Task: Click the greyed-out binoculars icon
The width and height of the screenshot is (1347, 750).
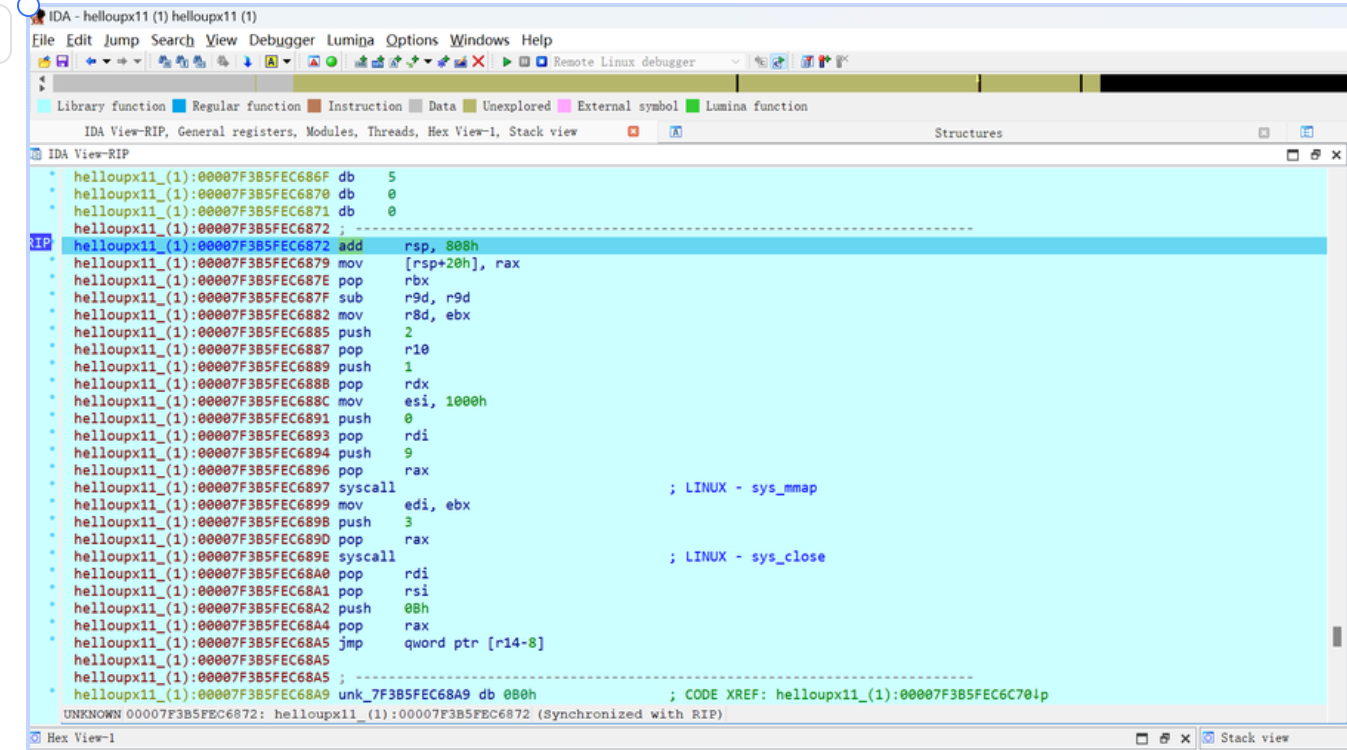Action: (x=222, y=62)
